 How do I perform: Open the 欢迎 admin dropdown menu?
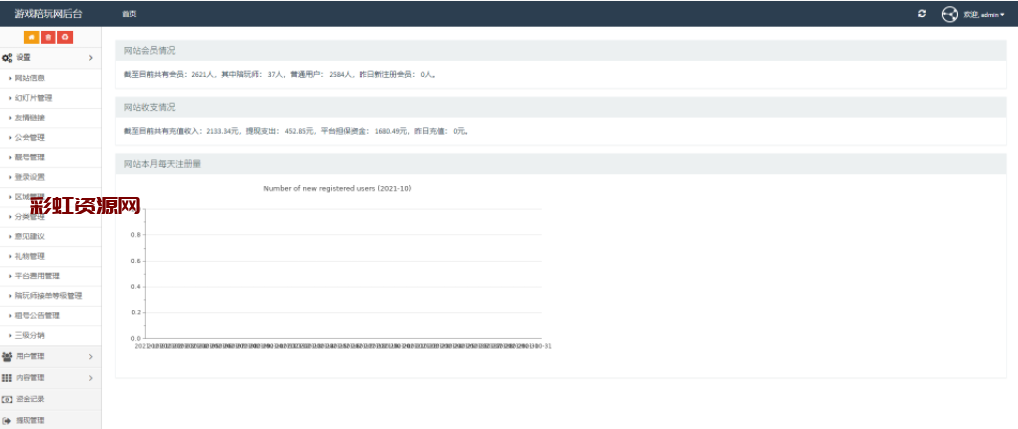pyautogui.click(x=984, y=15)
